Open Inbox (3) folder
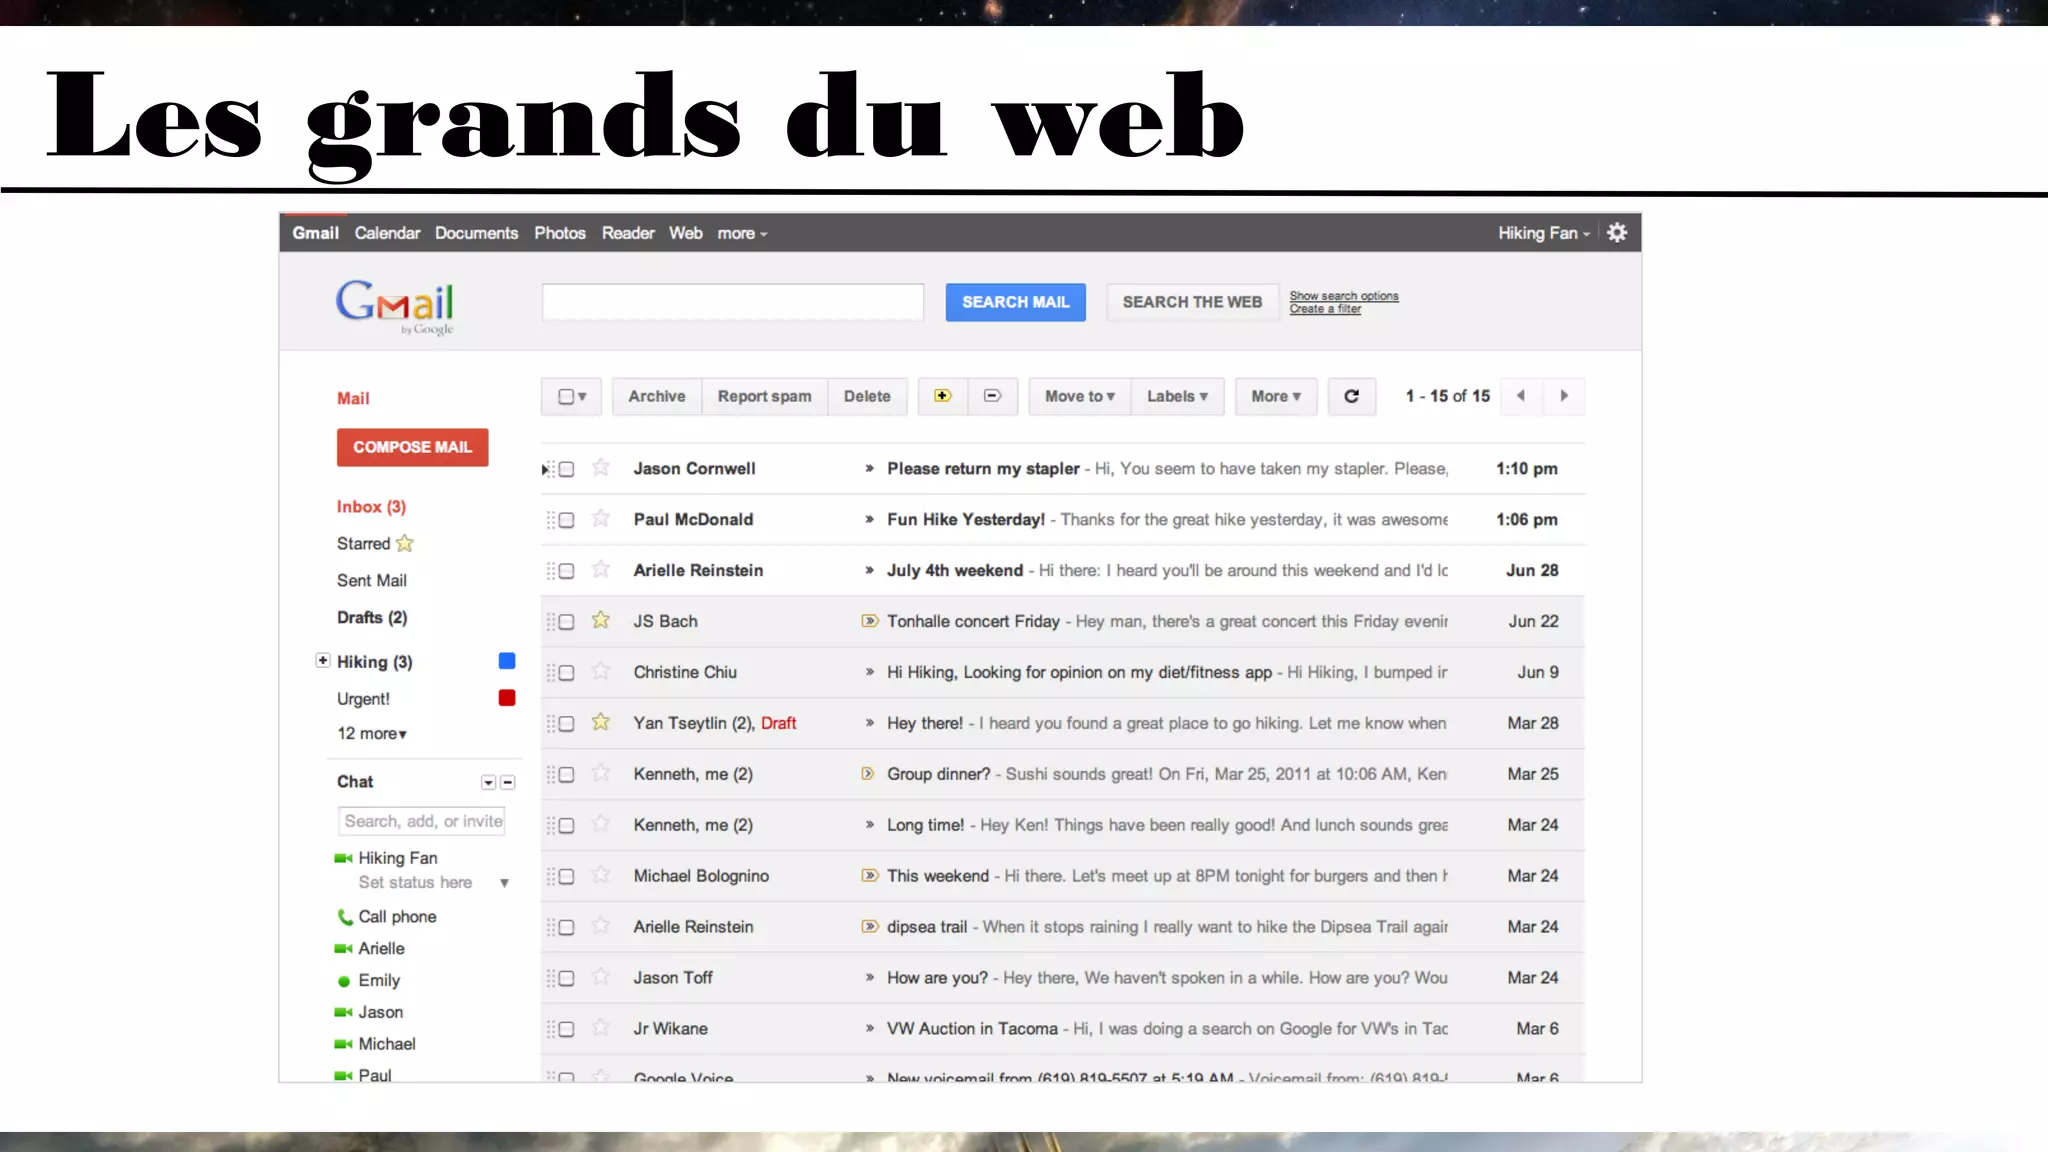Viewport: 2048px width, 1152px height. coord(371,507)
